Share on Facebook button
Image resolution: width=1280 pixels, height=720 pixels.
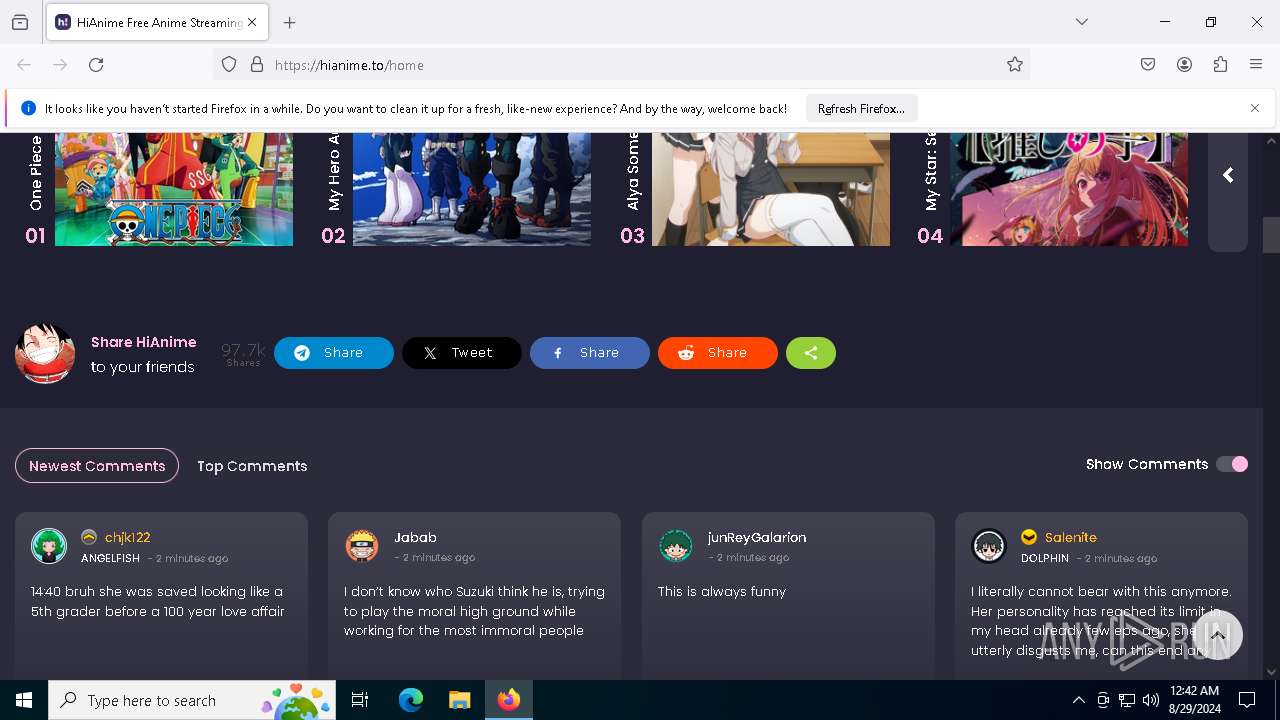(590, 353)
